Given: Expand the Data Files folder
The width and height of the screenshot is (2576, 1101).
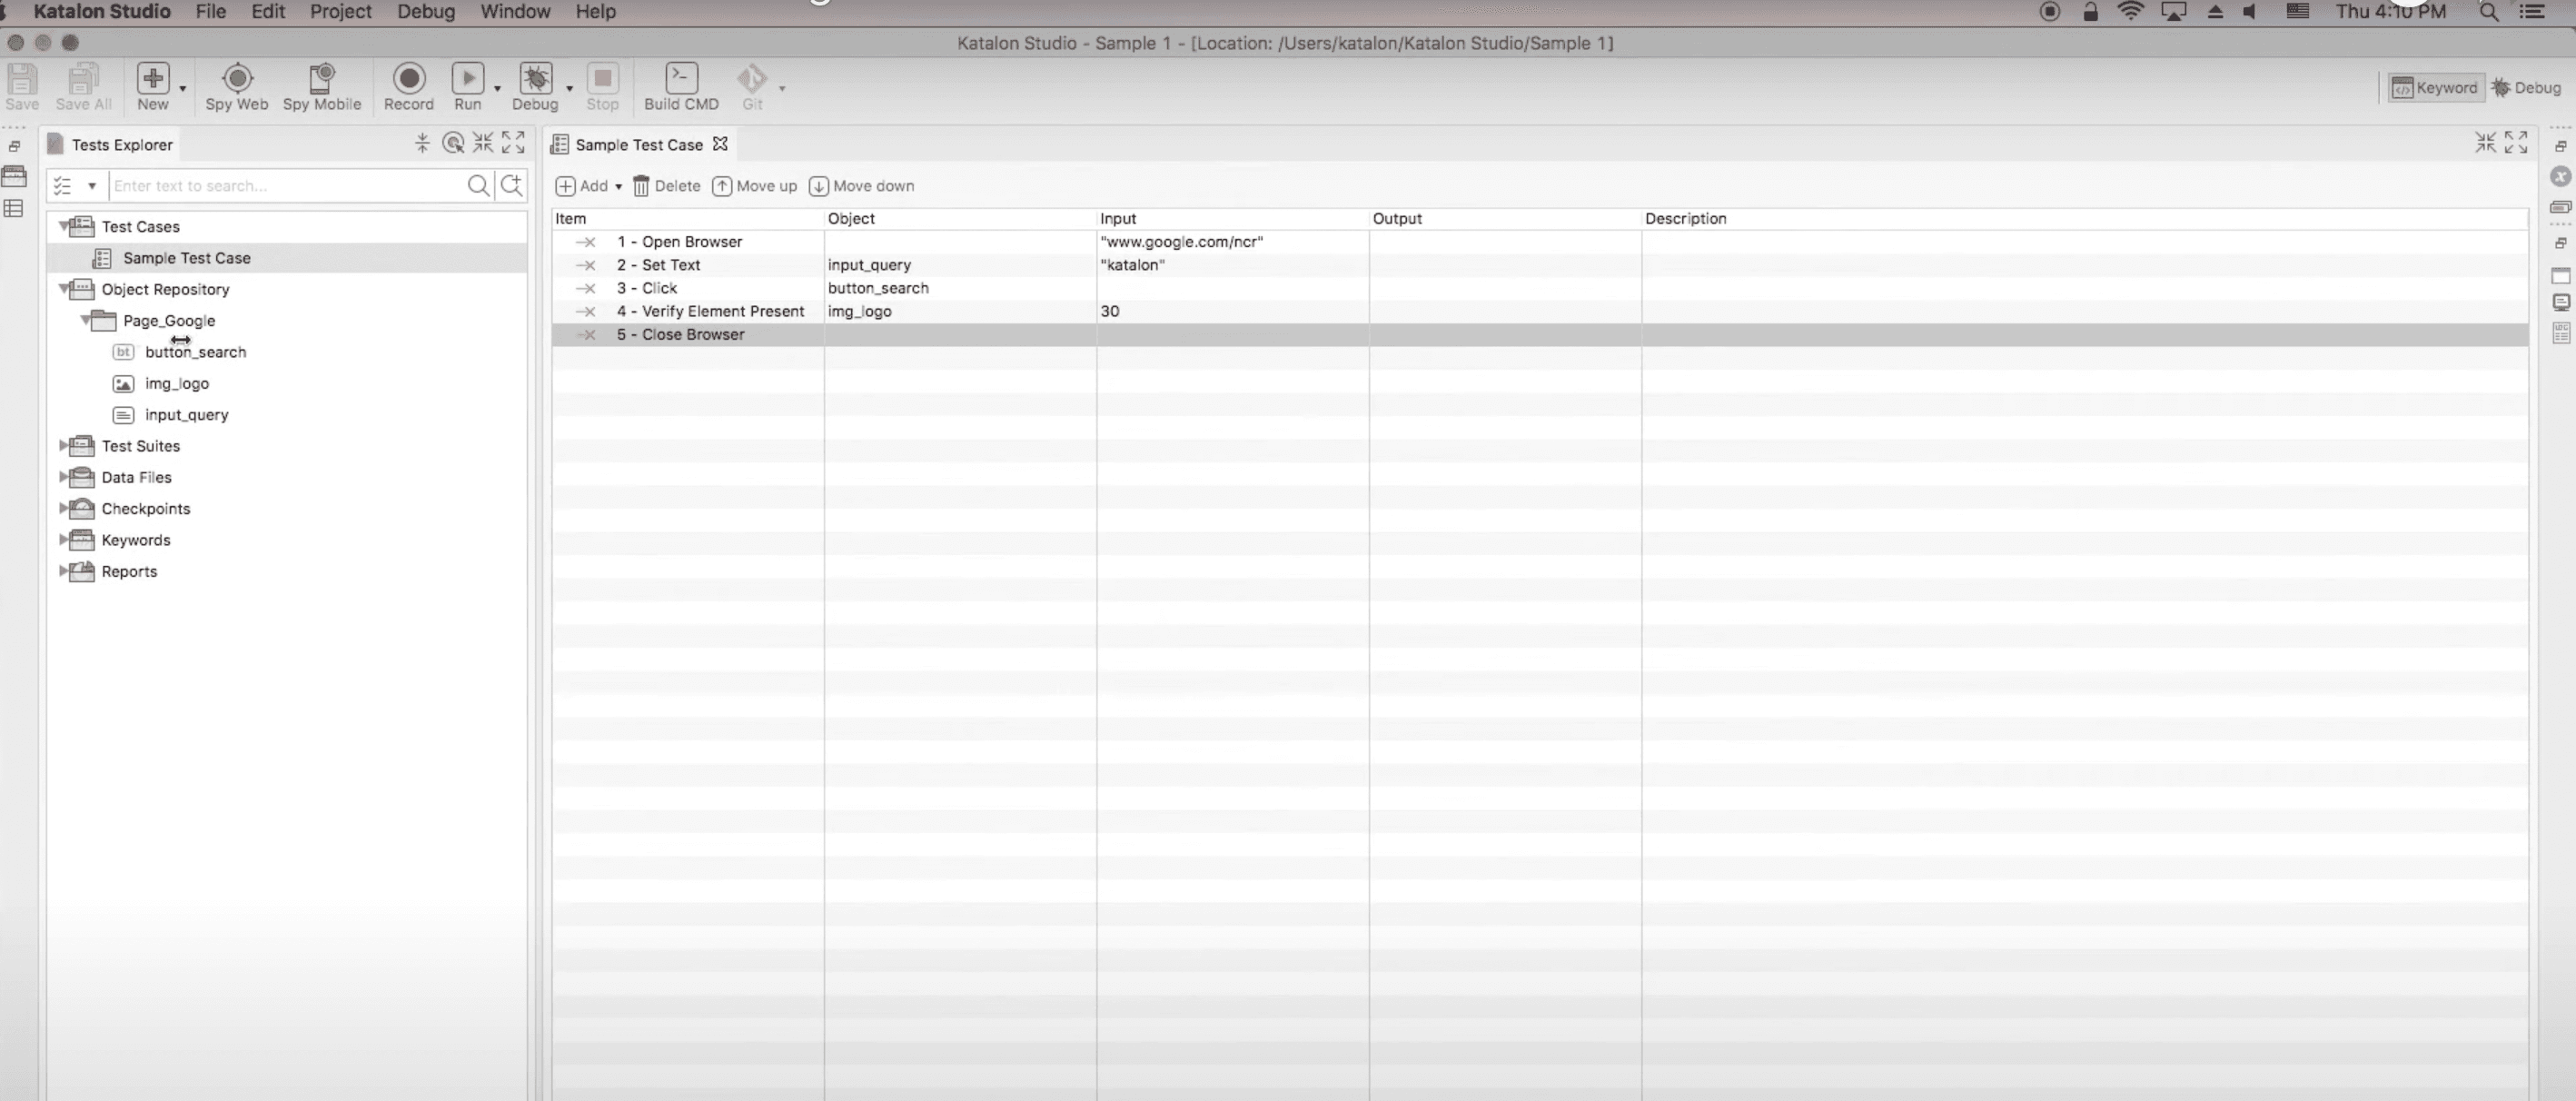Looking at the screenshot, I should [x=64, y=477].
